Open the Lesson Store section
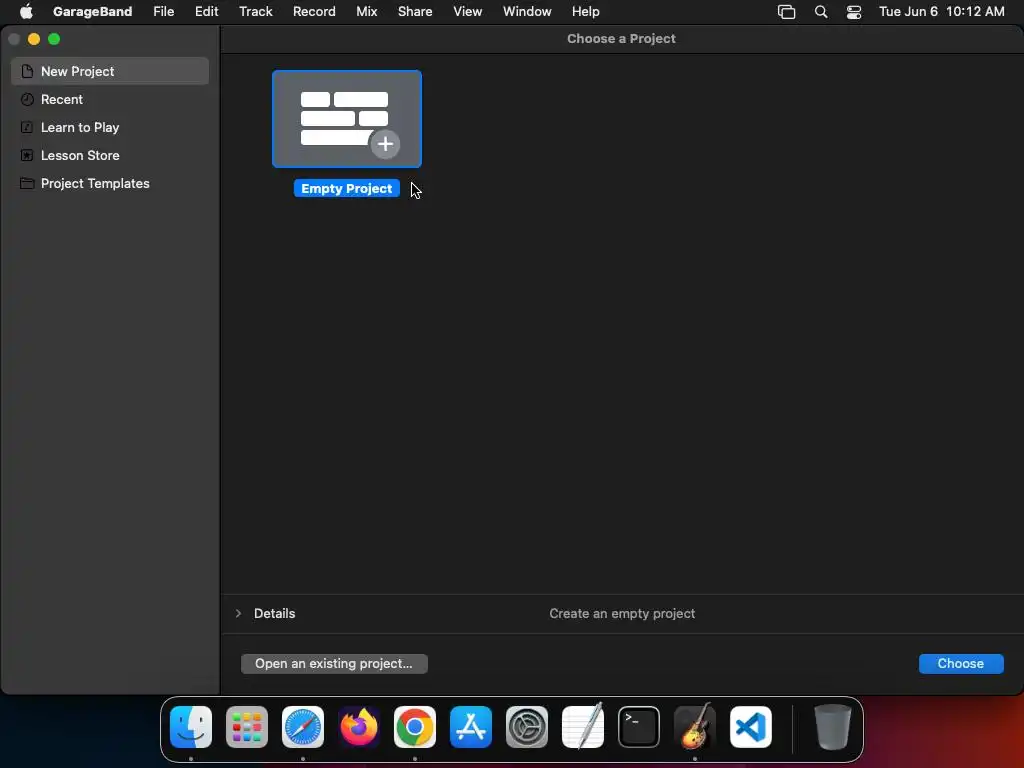This screenshot has width=1024, height=768. click(x=110, y=155)
